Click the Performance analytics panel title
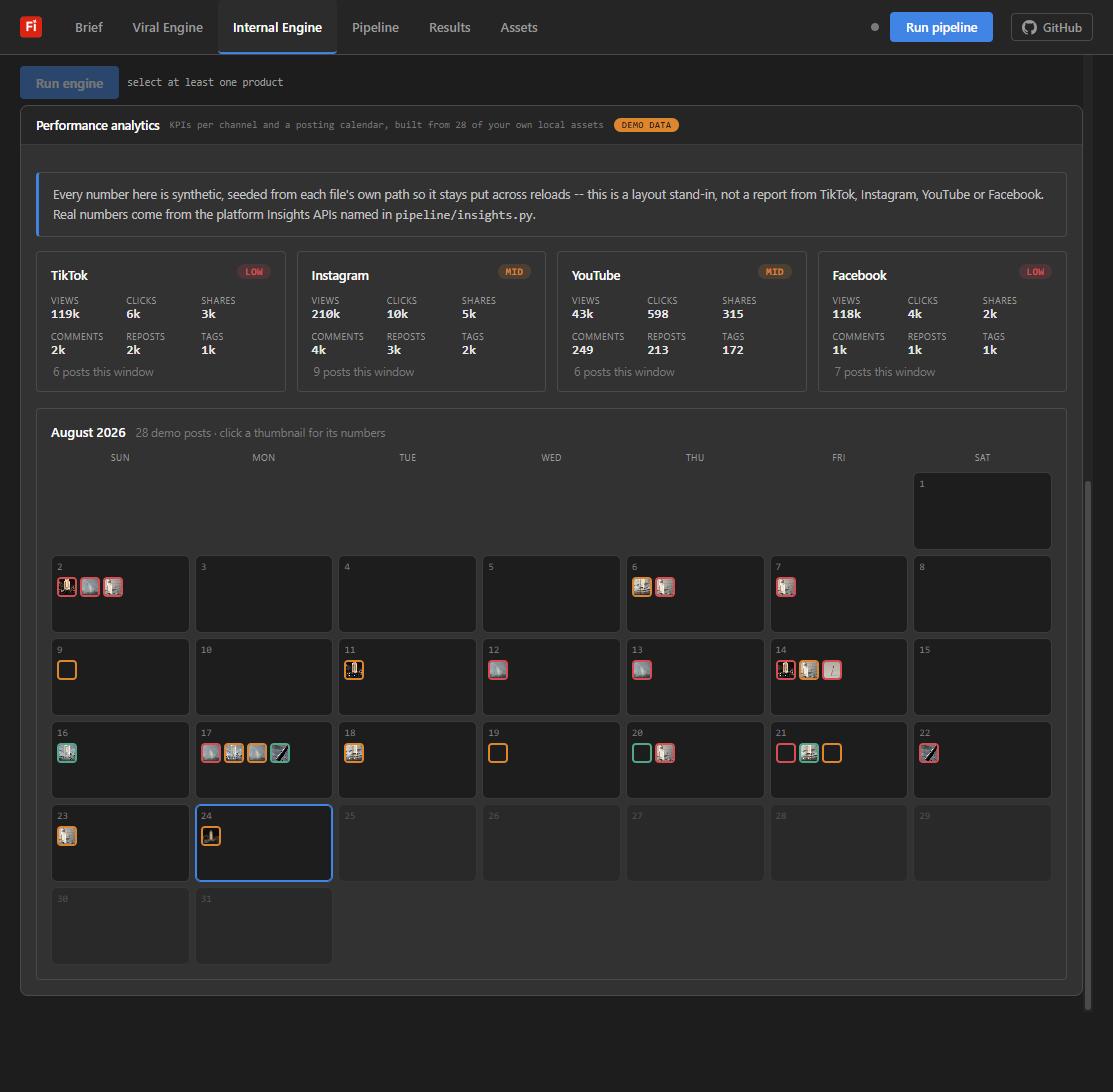The image size is (1113, 1092). click(x=98, y=125)
